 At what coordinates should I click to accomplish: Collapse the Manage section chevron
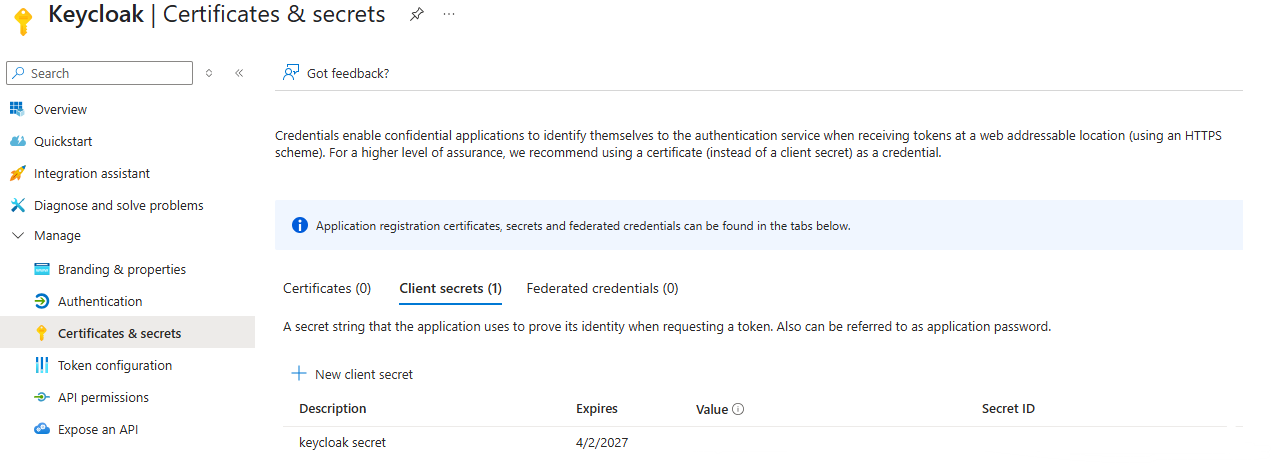[x=16, y=236]
